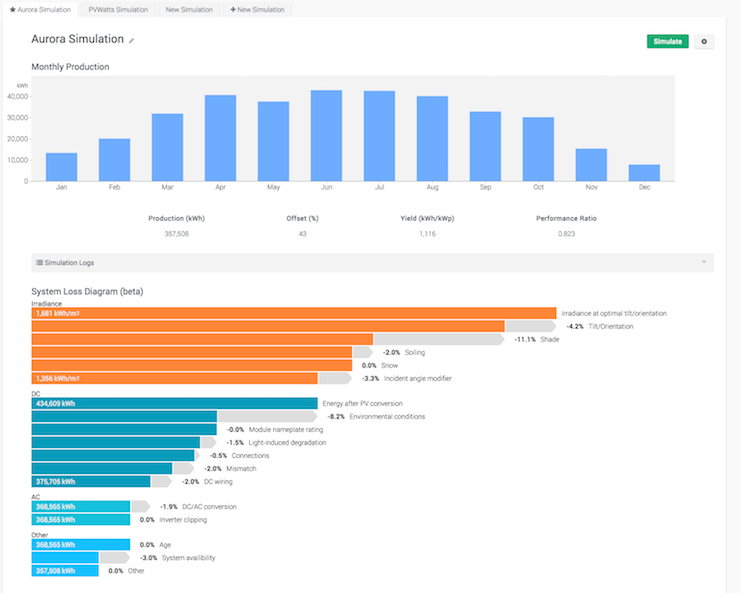Click the DC/AC conversion label
Image resolution: width=741 pixels, height=593 pixels.
tap(209, 507)
